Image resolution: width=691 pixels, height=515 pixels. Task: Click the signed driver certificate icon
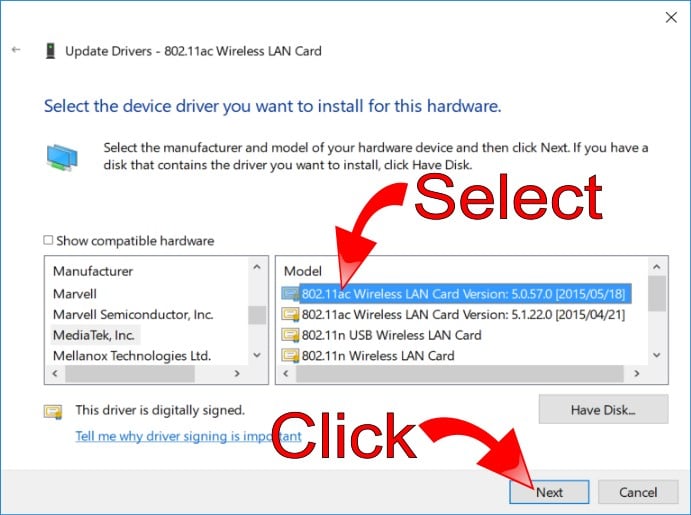[53, 411]
